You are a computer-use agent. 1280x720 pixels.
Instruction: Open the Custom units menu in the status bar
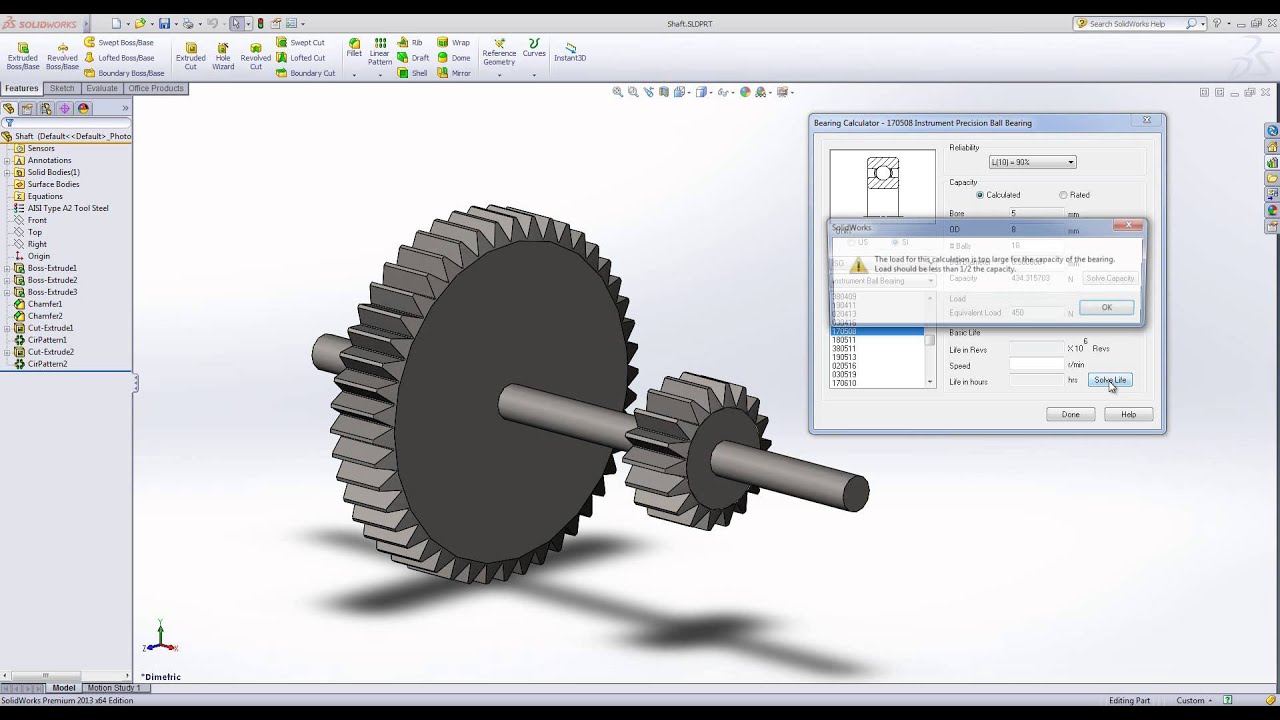(1195, 700)
